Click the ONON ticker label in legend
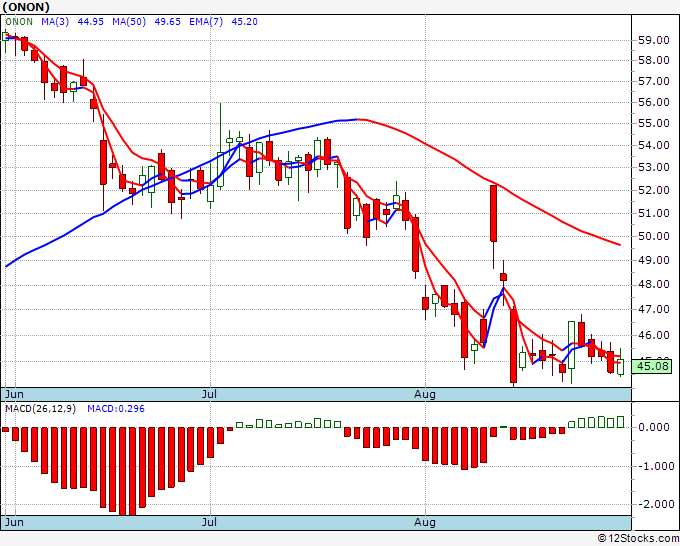Viewport: 680px width, 546px height. pos(19,21)
